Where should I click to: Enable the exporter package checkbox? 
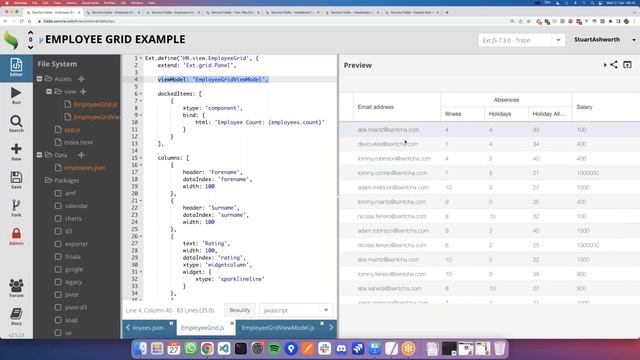pos(58,244)
